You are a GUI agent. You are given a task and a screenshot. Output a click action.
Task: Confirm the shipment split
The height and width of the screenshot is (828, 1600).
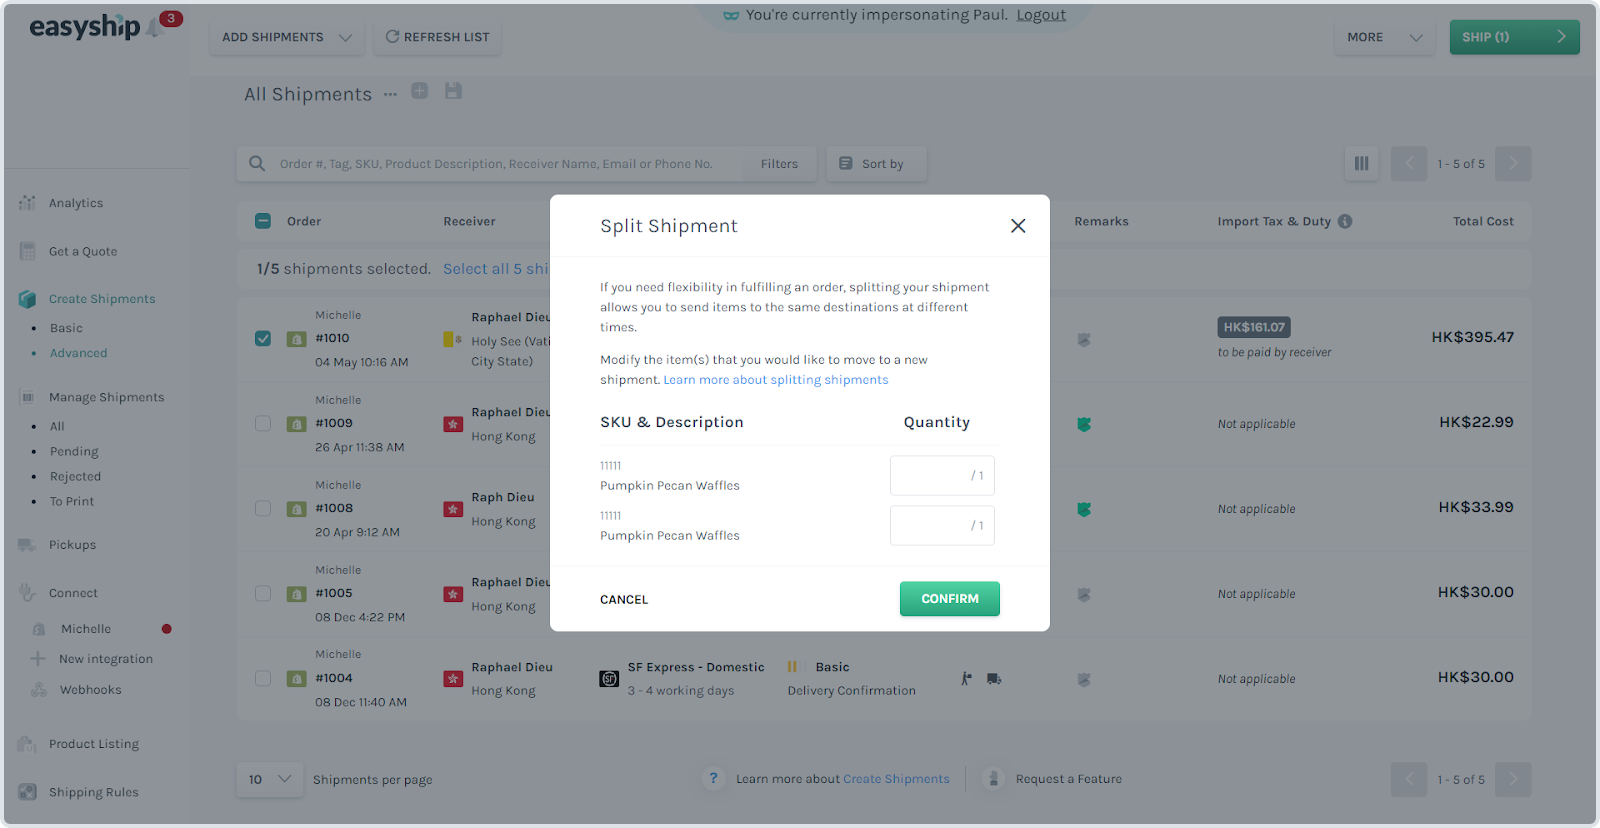pyautogui.click(x=949, y=599)
